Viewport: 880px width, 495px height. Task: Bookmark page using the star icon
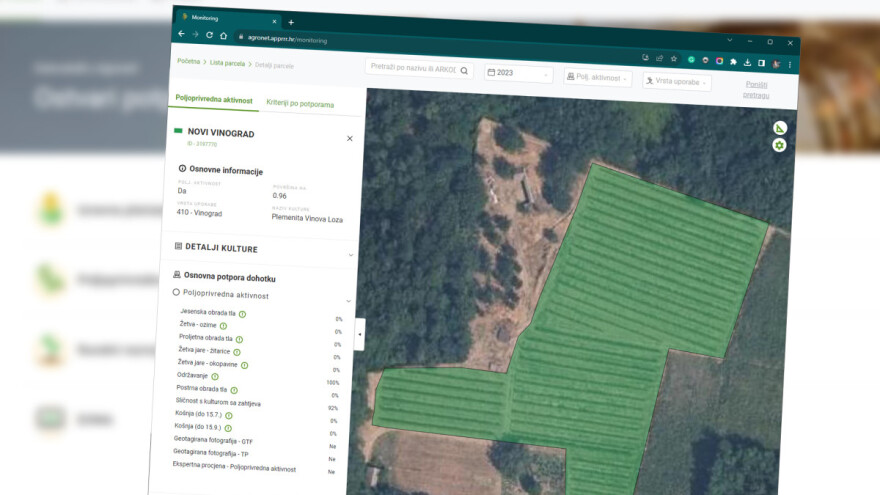pyautogui.click(x=673, y=59)
